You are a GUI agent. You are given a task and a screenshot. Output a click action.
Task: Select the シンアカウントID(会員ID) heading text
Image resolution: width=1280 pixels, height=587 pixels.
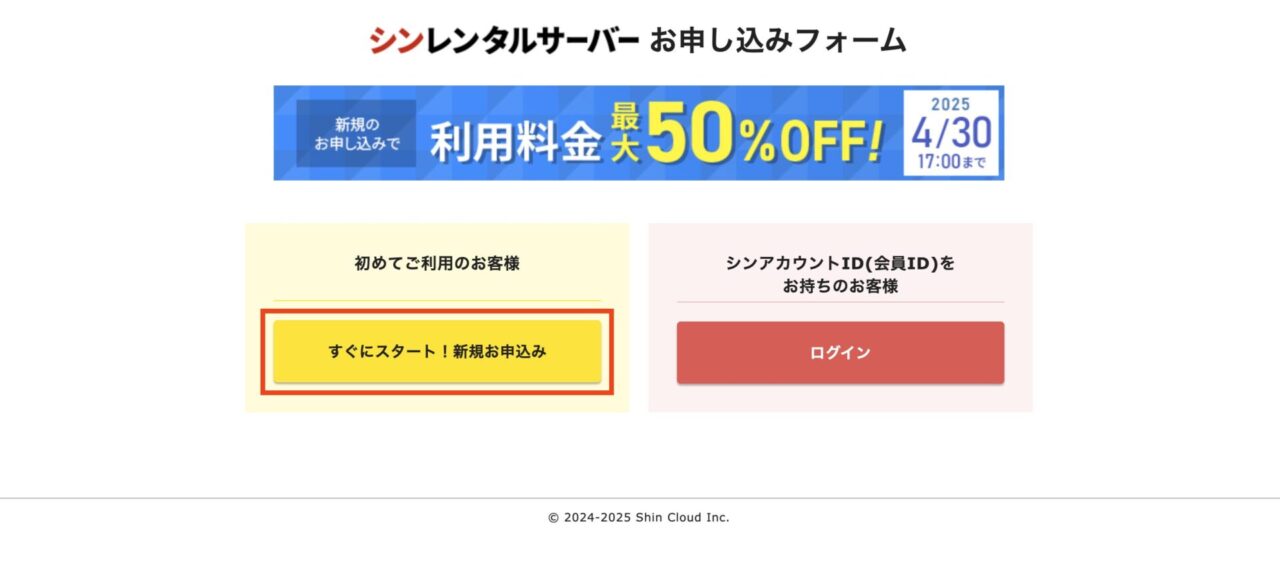pos(840,264)
